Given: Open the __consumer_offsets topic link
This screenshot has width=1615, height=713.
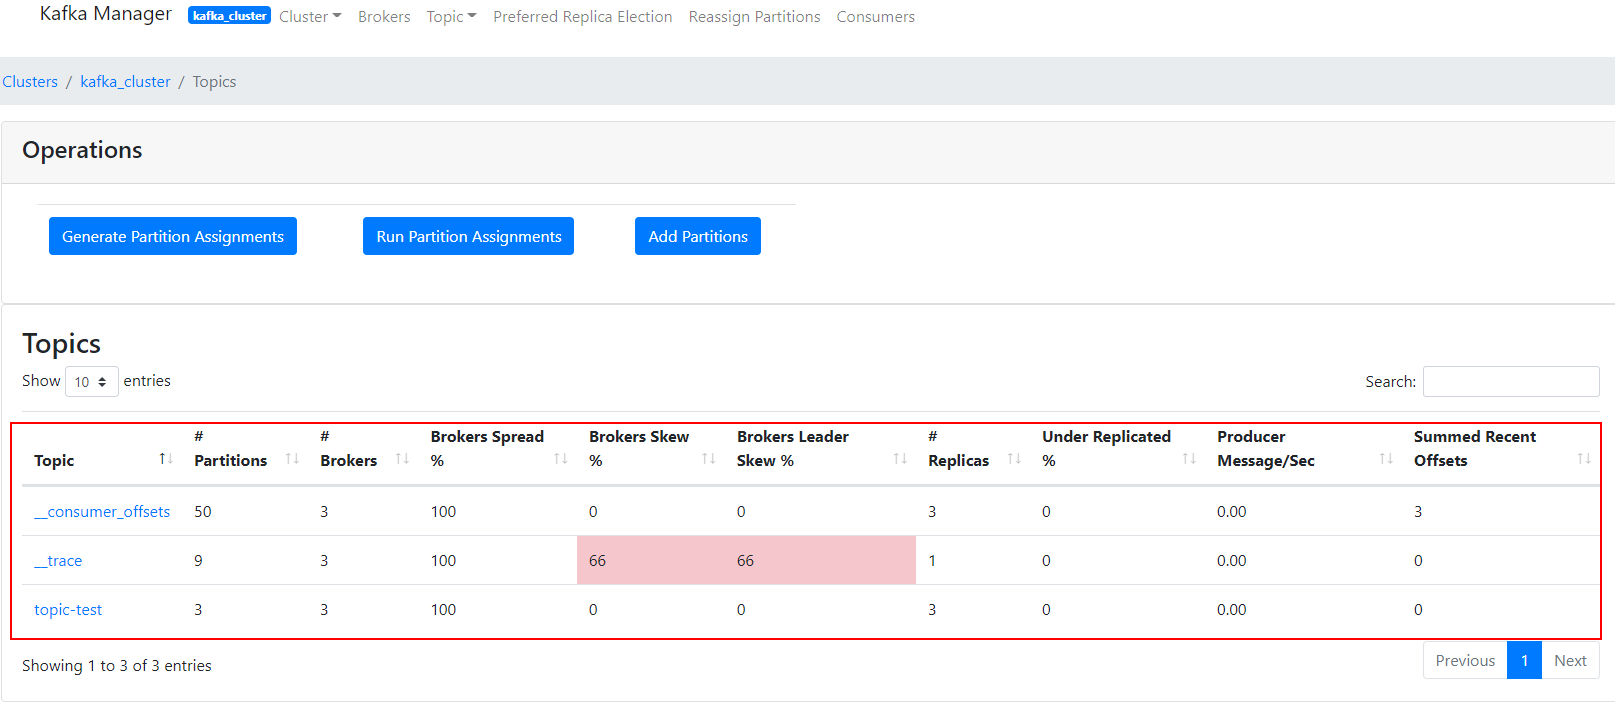Looking at the screenshot, I should point(102,512).
